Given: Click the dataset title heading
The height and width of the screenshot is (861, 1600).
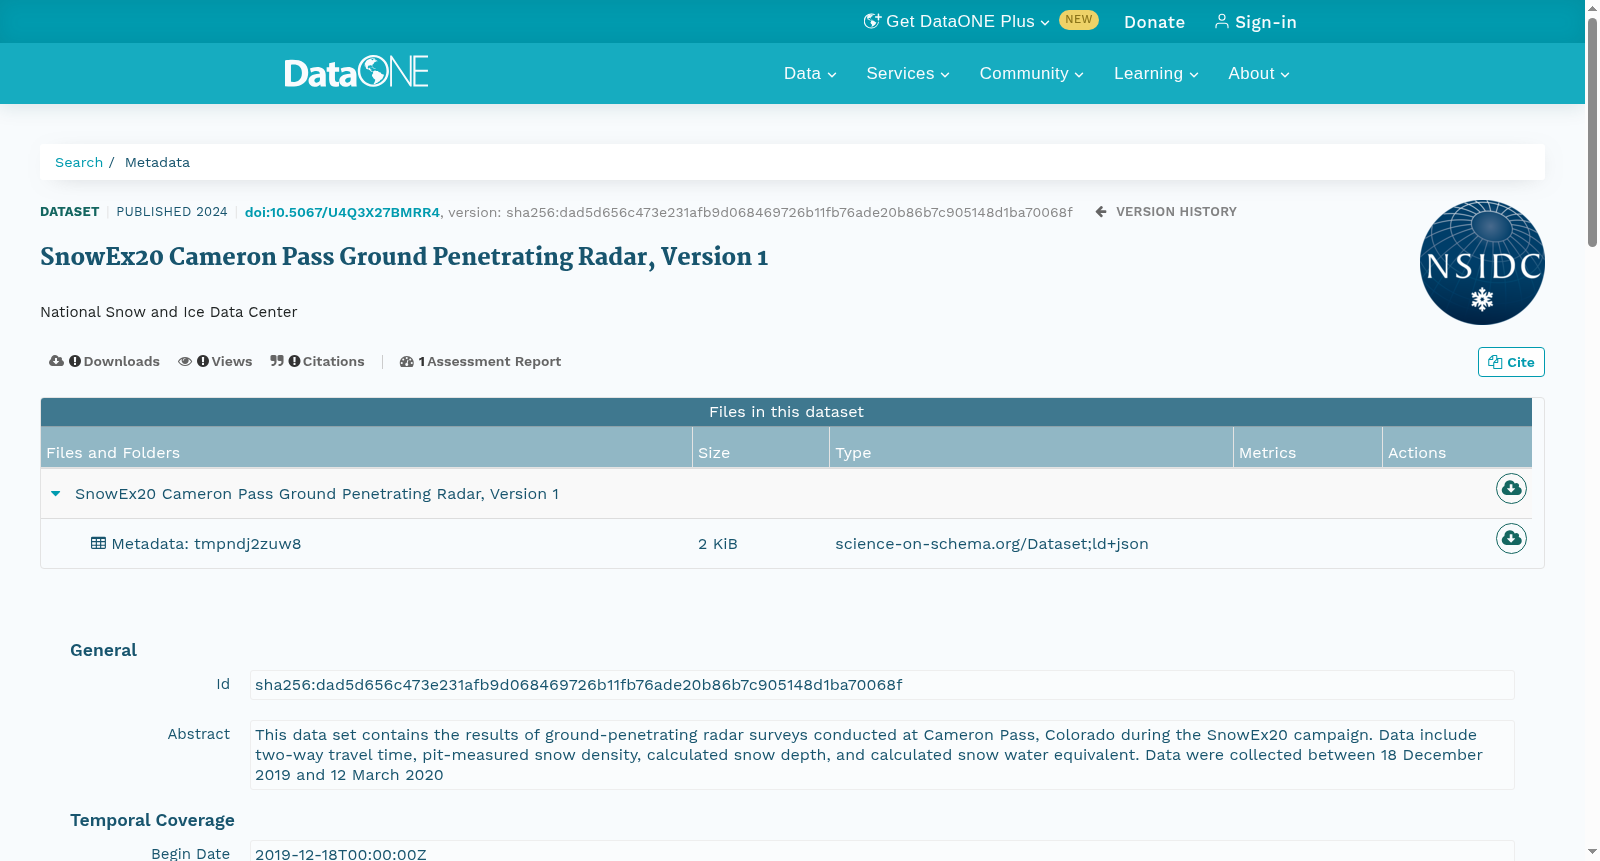Looking at the screenshot, I should point(404,257).
